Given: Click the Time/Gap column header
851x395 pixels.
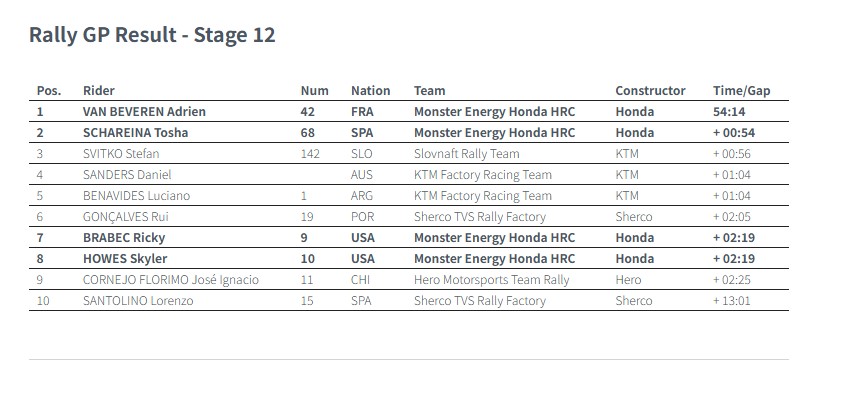Looking at the screenshot, I should (x=741, y=91).
